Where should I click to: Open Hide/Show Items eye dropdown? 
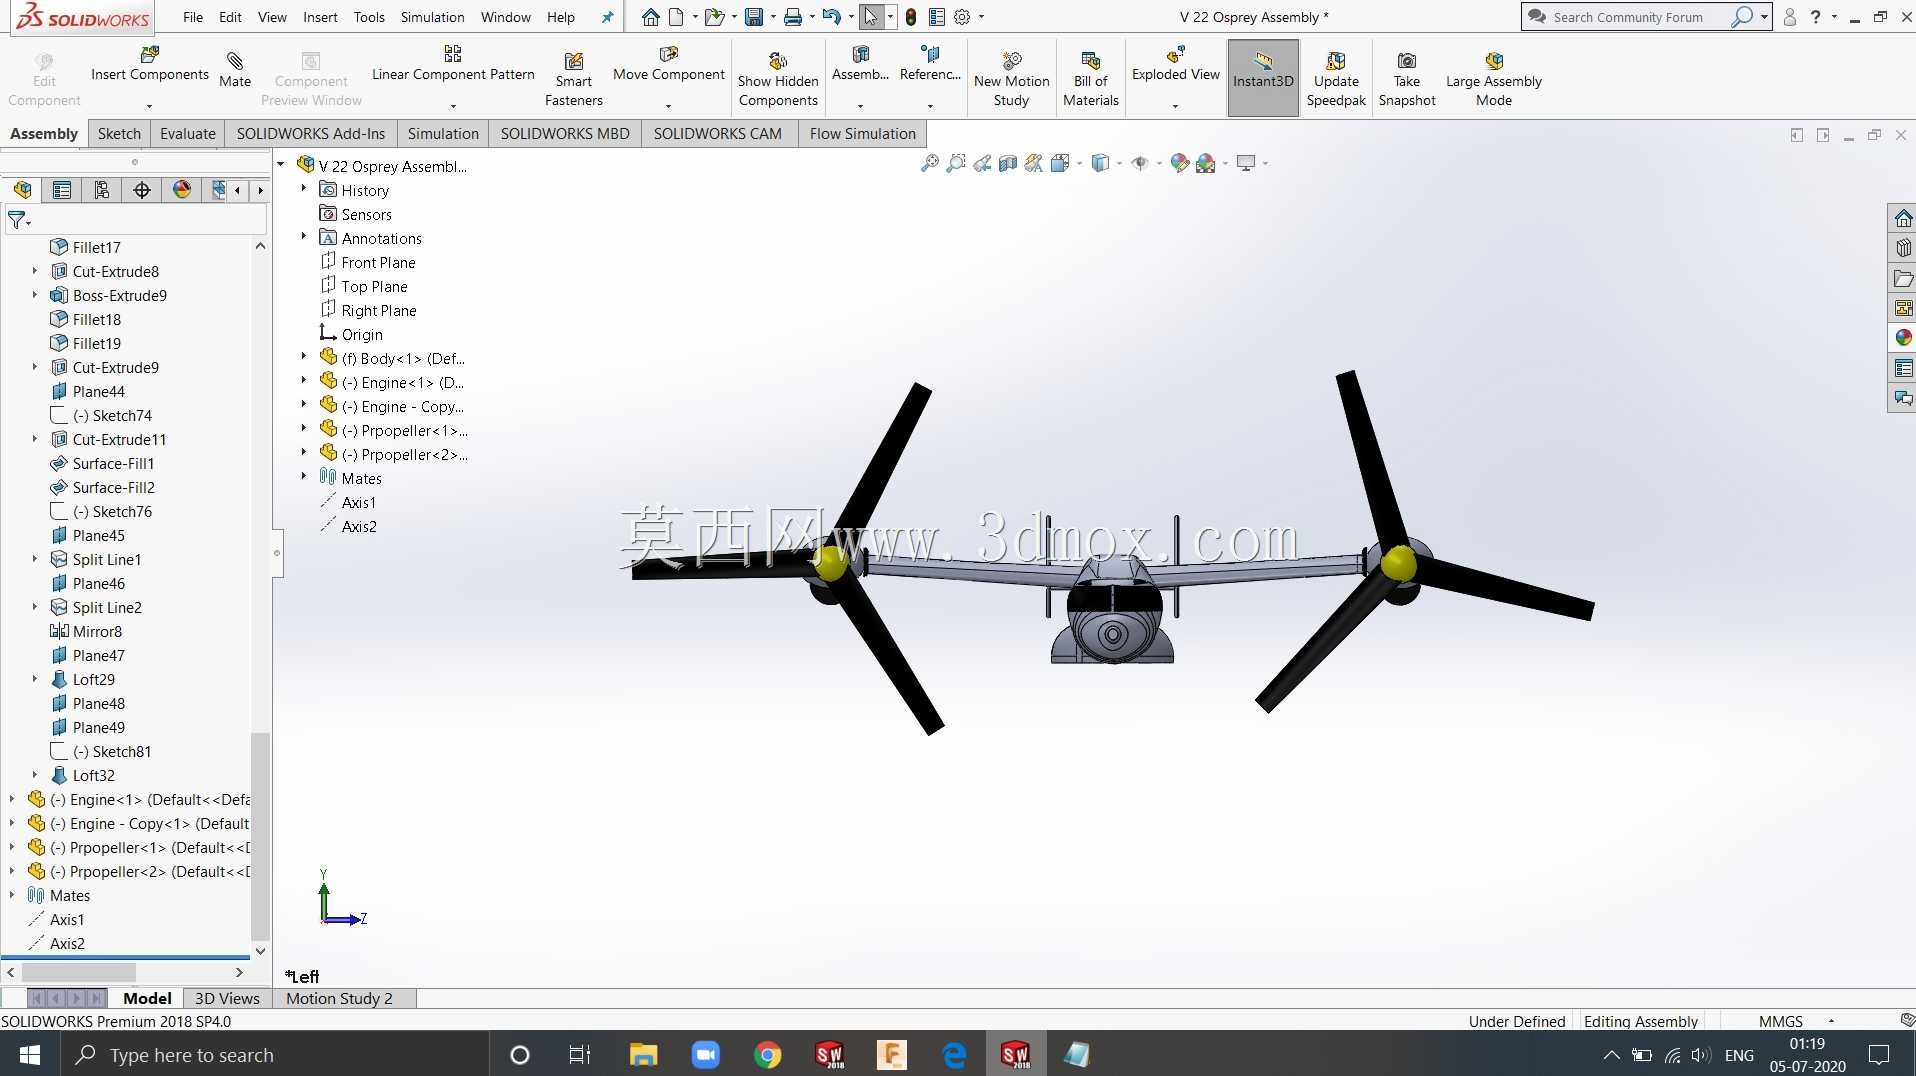(1159, 163)
